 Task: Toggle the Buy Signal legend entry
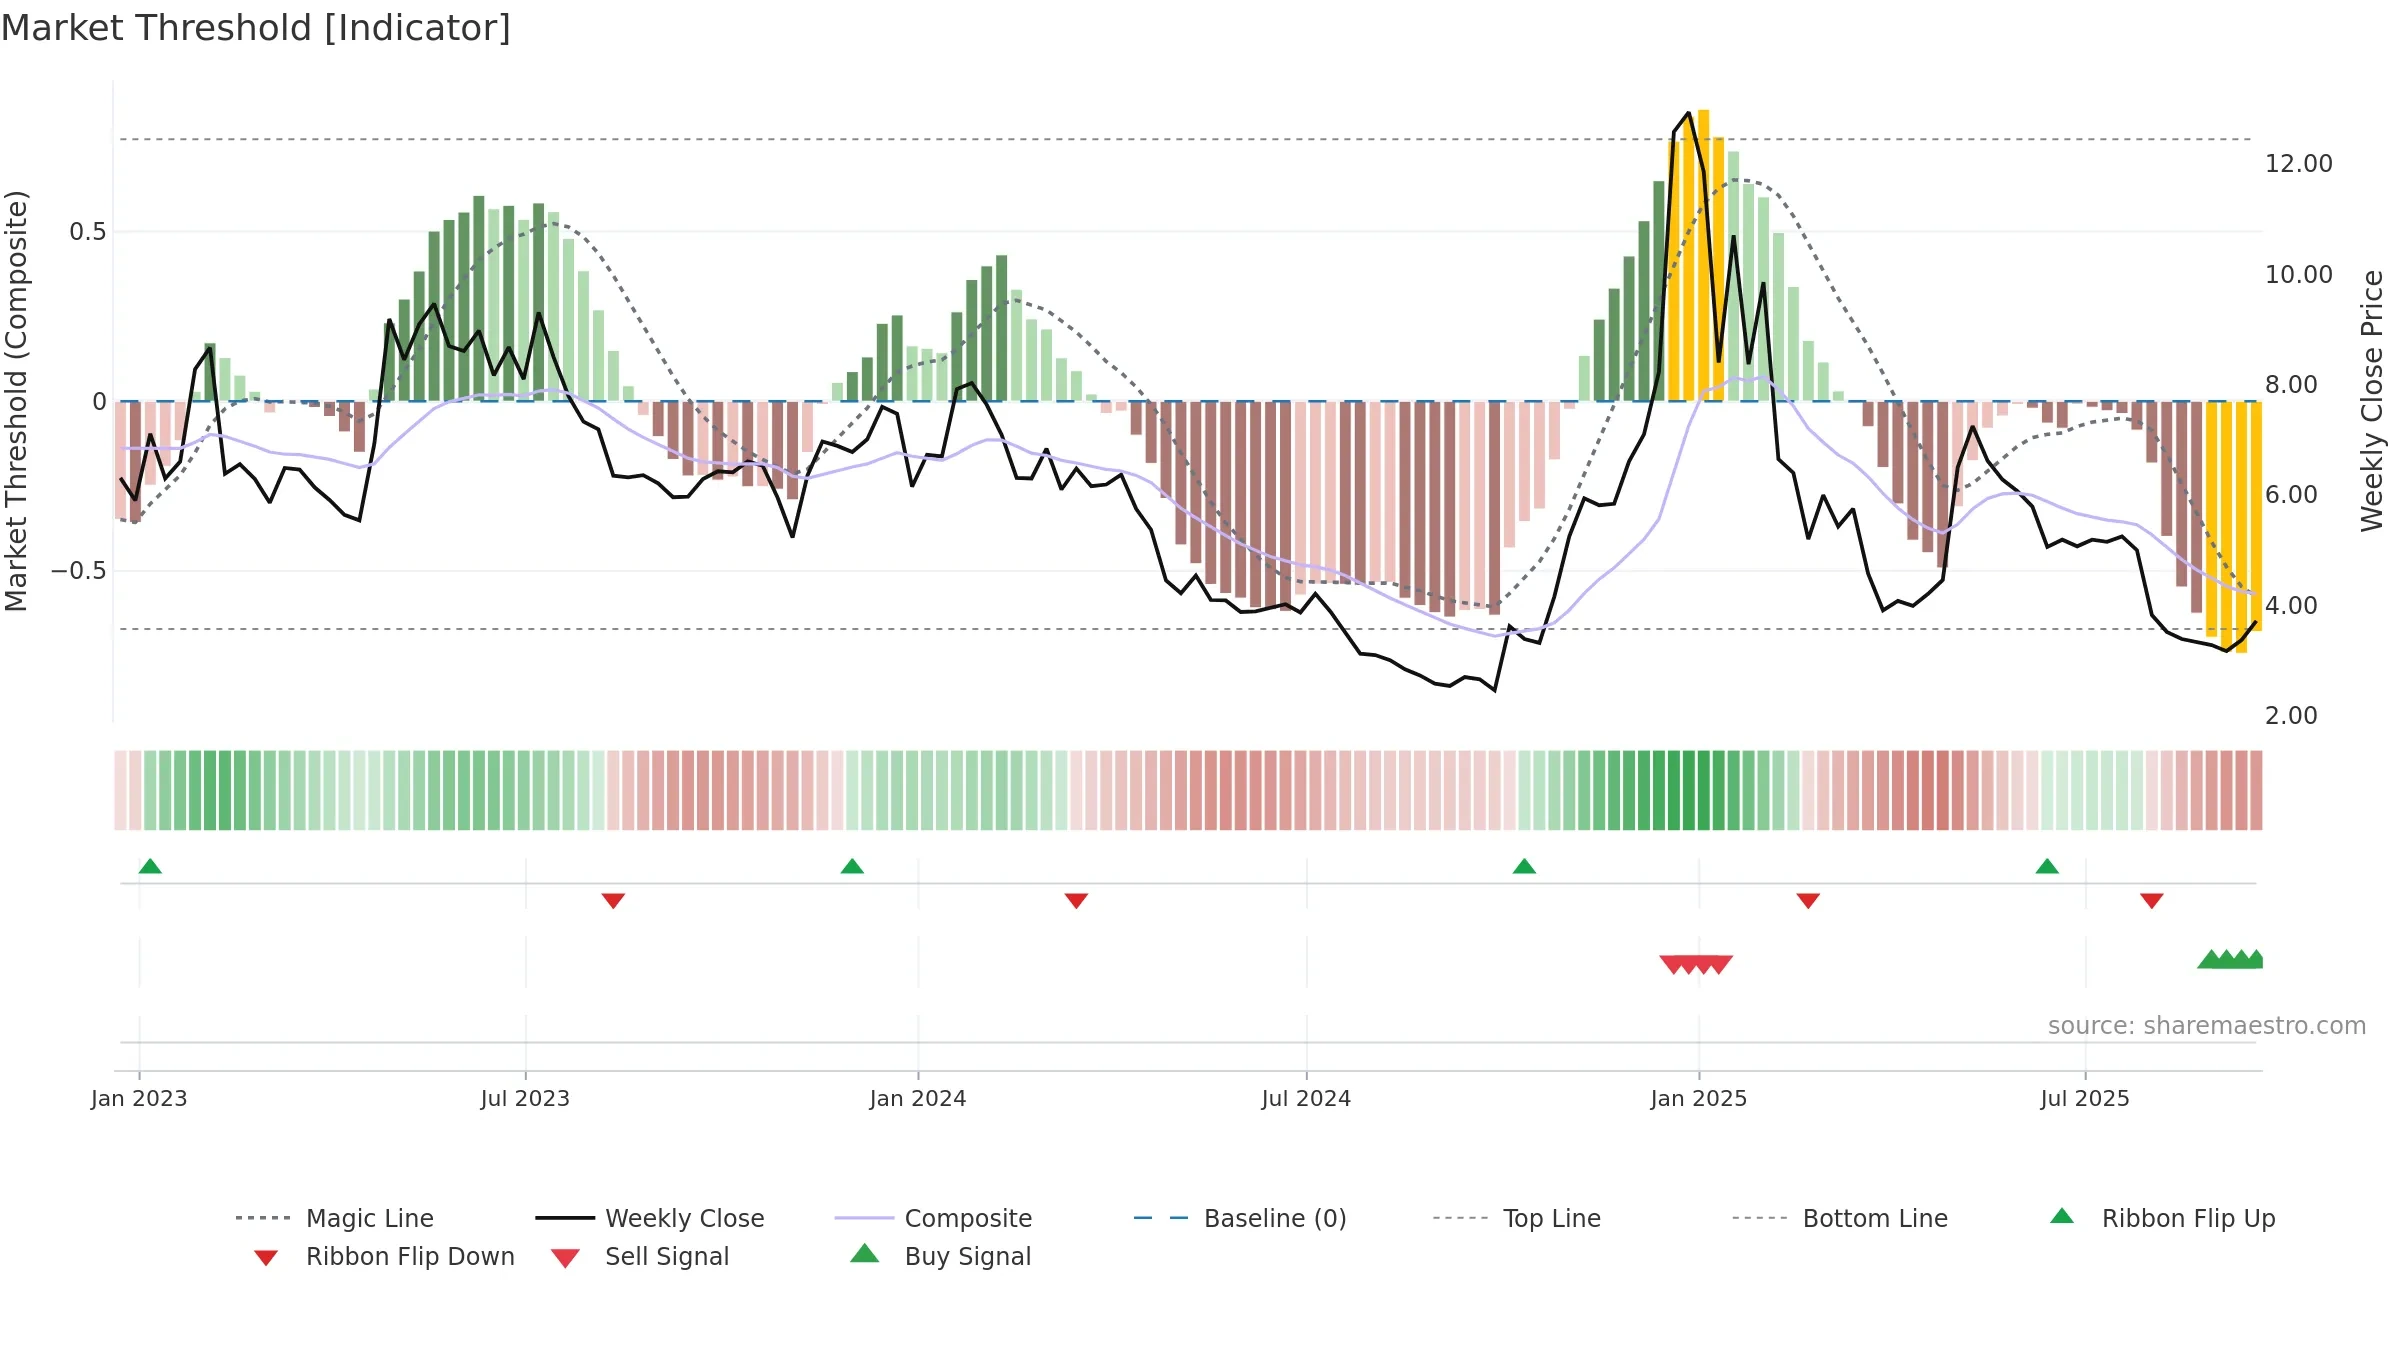940,1256
